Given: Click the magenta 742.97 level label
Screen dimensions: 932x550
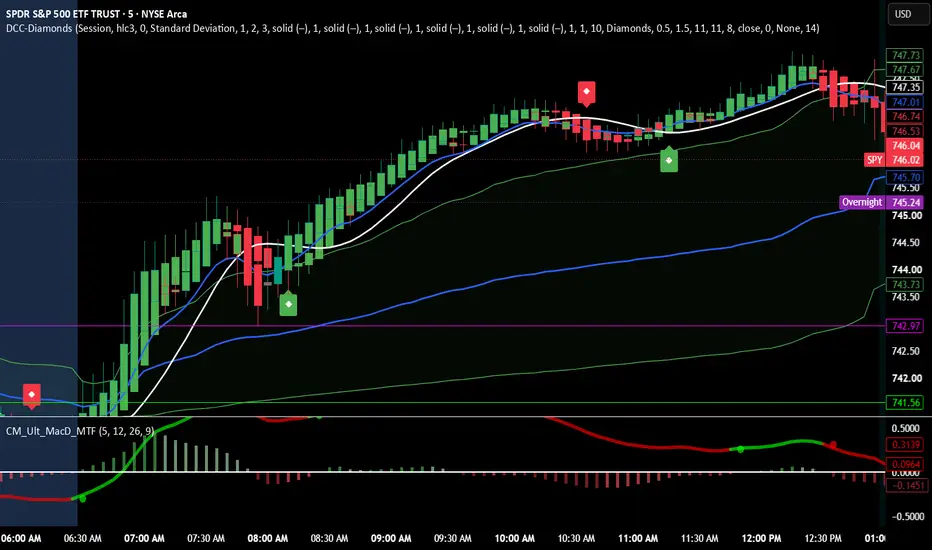Looking at the screenshot, I should [906, 326].
